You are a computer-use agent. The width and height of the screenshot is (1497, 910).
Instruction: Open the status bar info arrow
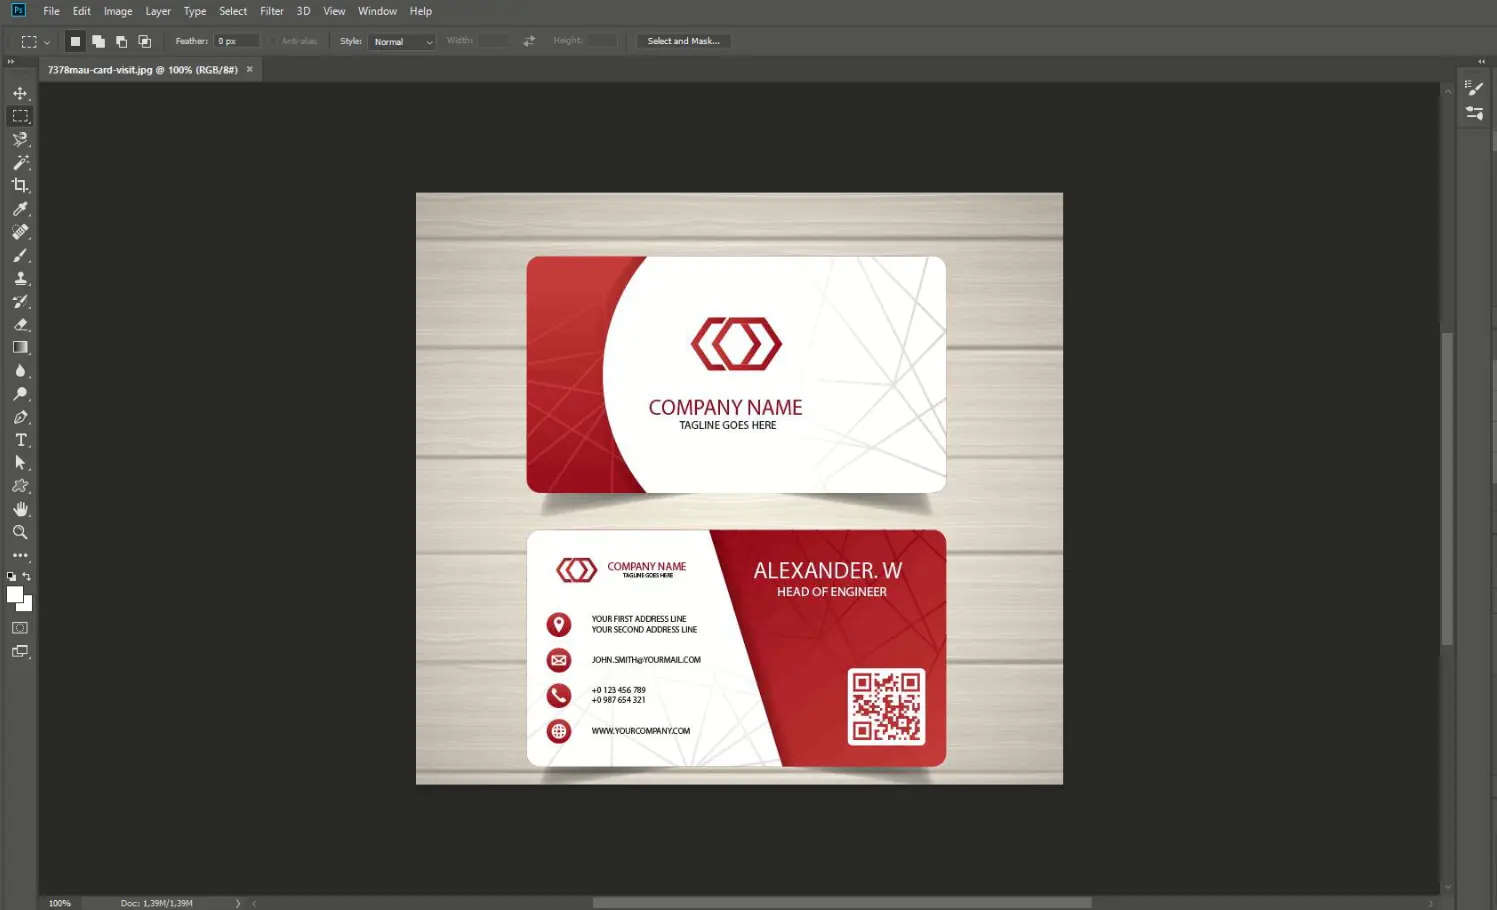(238, 903)
